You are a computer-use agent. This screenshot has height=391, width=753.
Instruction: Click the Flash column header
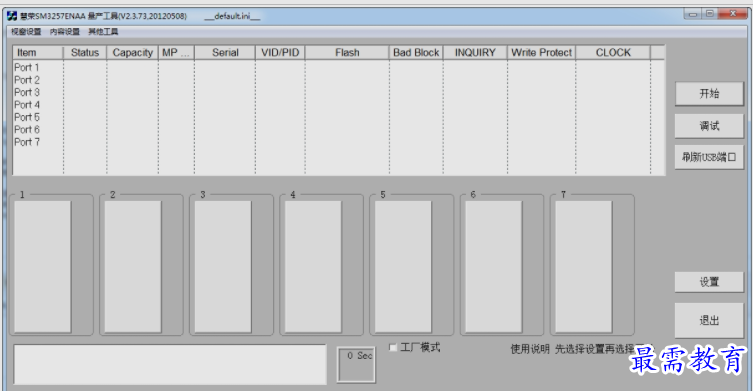[347, 52]
